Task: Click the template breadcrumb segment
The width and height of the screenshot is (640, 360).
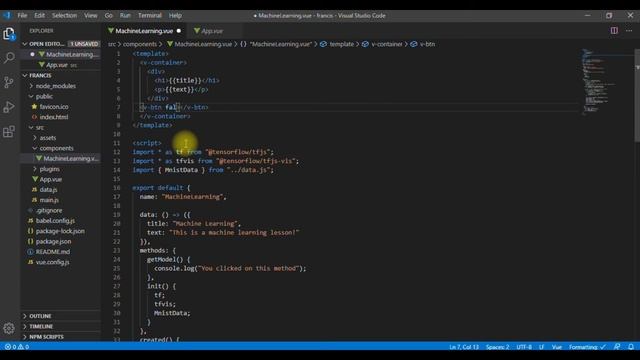Action: 337,44
